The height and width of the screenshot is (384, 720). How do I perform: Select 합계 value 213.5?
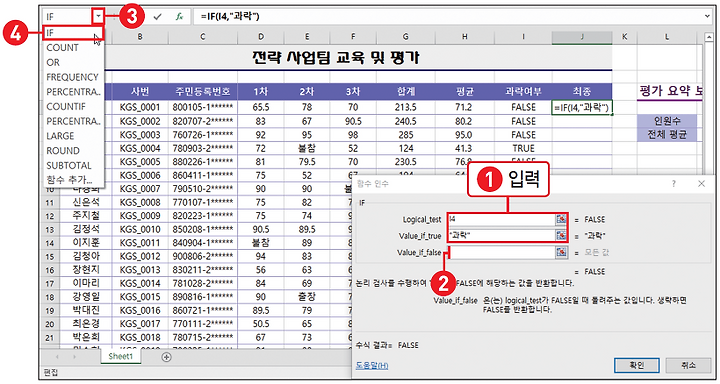pyautogui.click(x=405, y=107)
